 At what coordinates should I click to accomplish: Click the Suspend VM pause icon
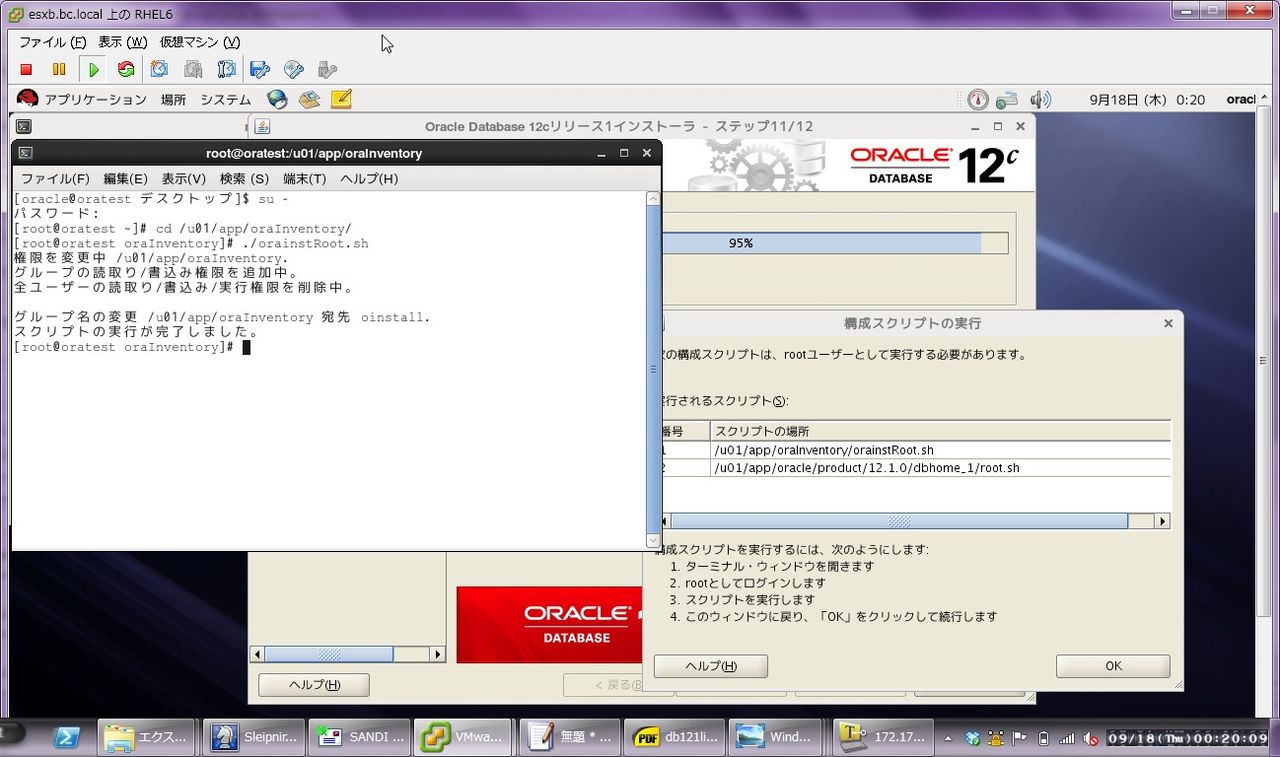[x=59, y=69]
